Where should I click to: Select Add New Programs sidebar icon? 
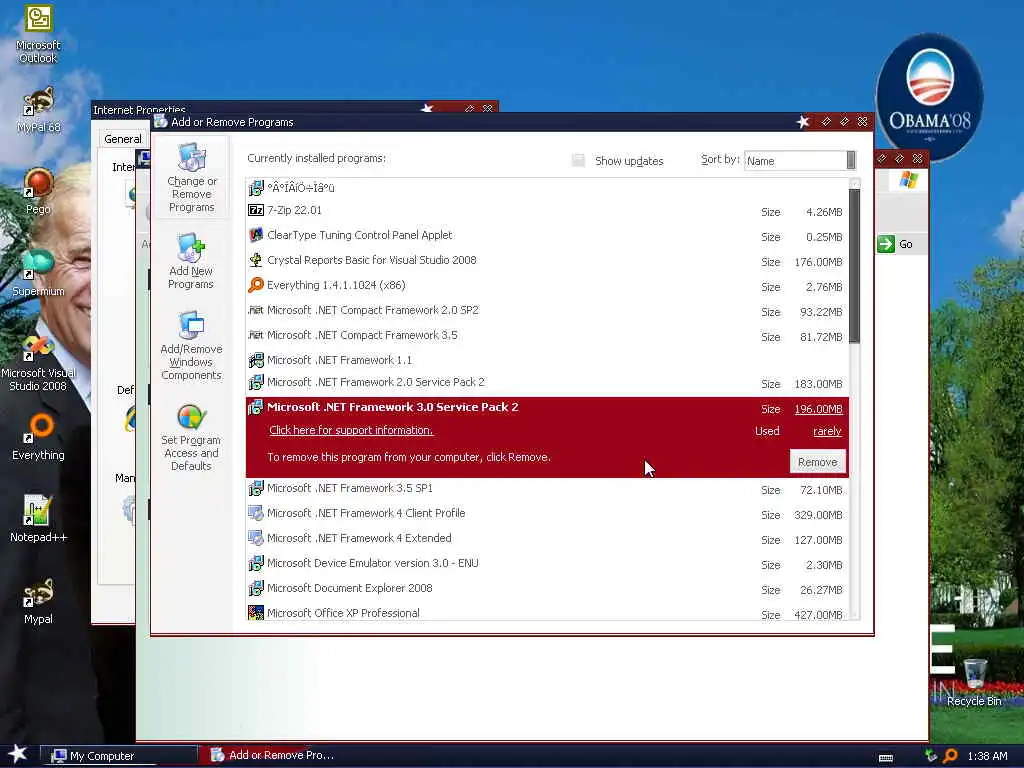191,261
